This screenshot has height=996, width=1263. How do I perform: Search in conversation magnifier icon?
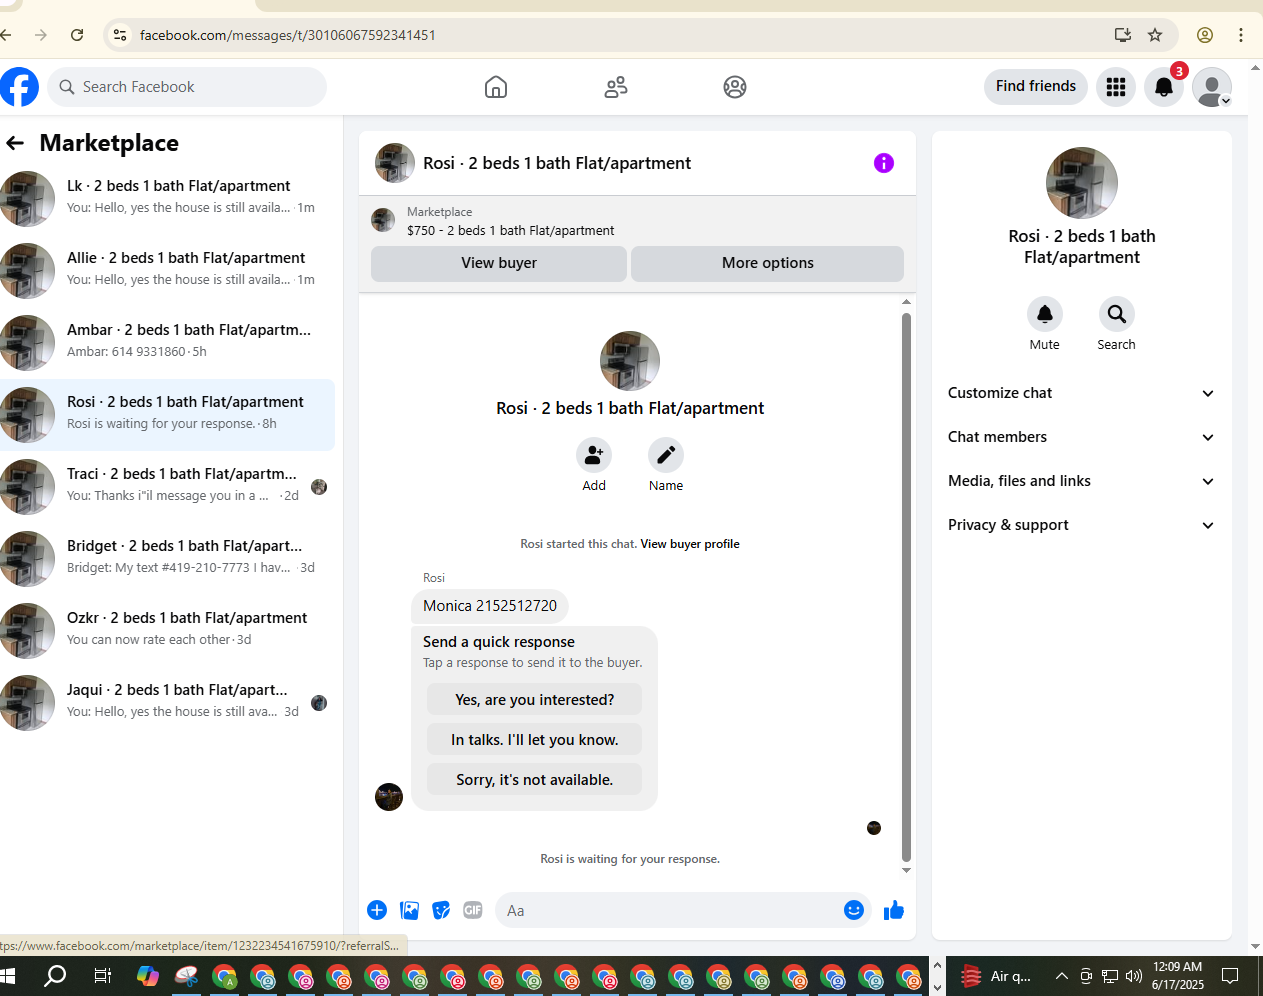point(1117,314)
